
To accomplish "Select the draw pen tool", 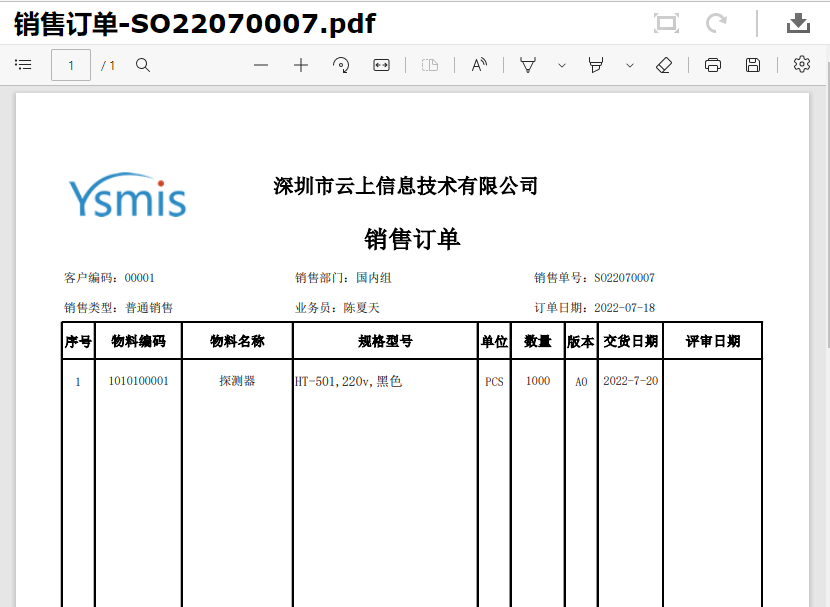I will click(x=528, y=65).
